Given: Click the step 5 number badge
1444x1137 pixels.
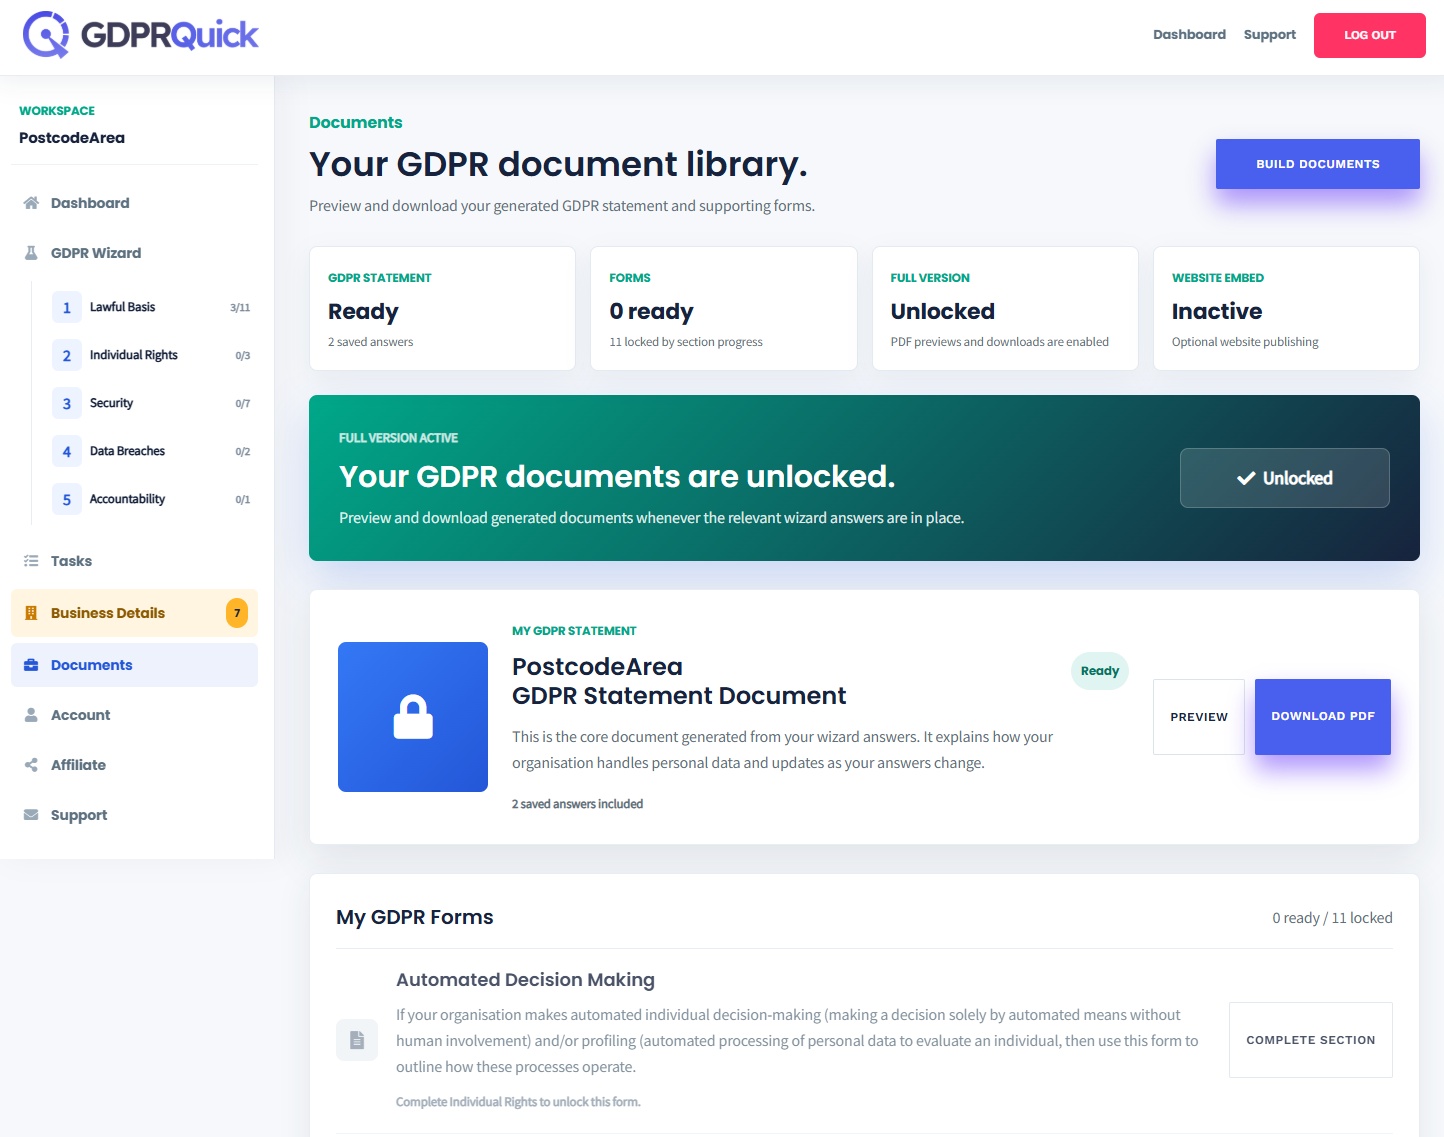Looking at the screenshot, I should (67, 499).
